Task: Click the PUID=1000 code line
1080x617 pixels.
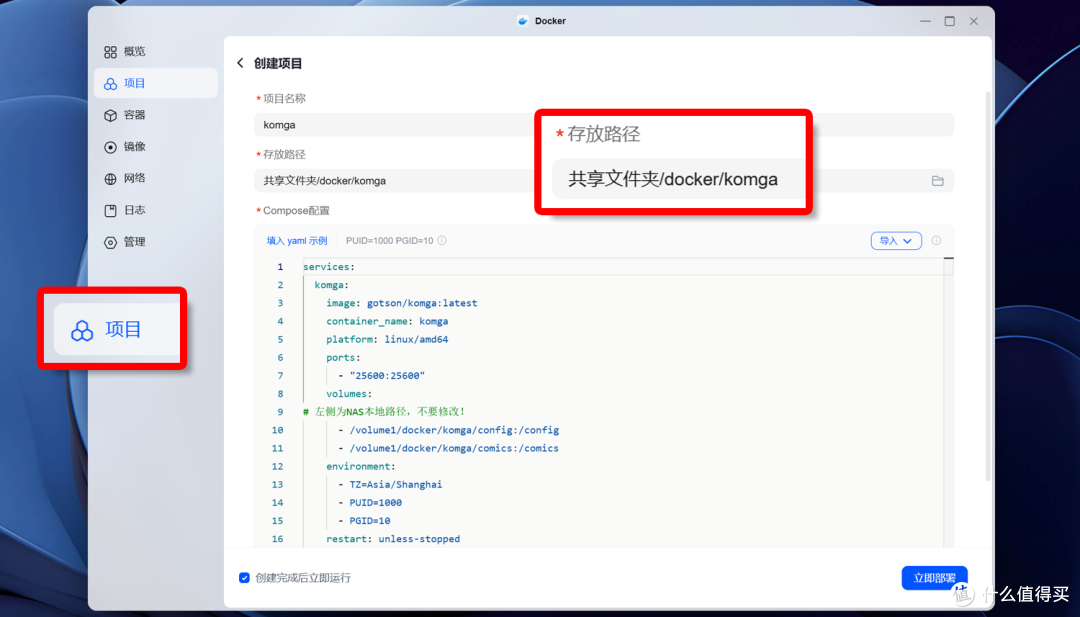Action: coord(370,502)
